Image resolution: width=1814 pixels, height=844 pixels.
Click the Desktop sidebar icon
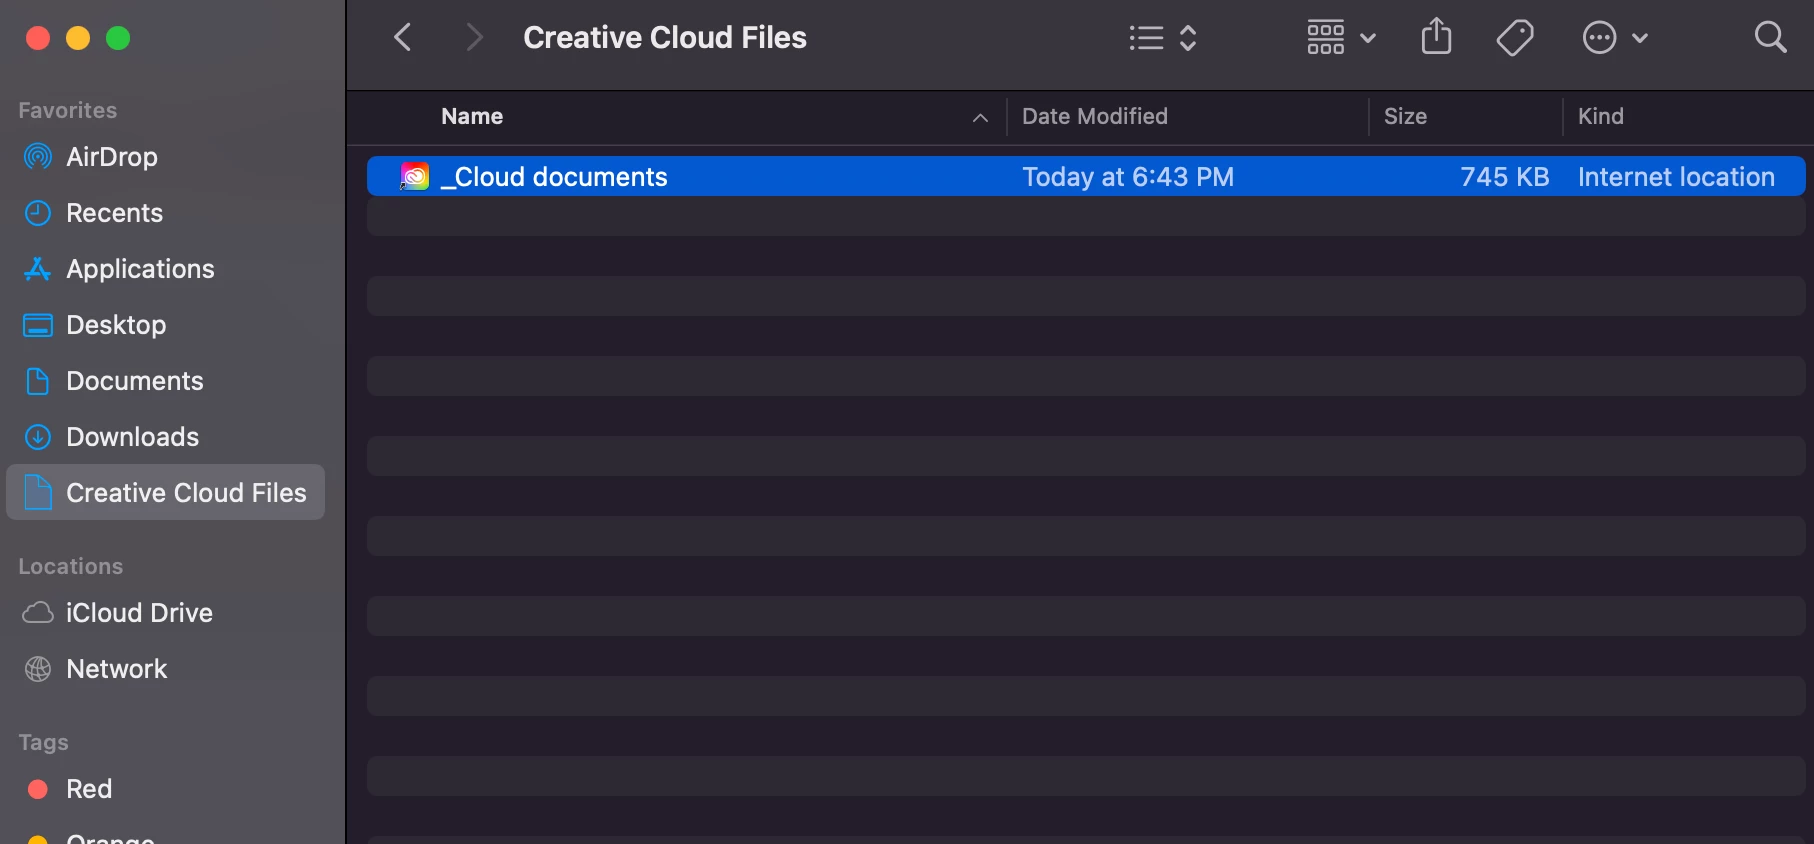click(38, 325)
